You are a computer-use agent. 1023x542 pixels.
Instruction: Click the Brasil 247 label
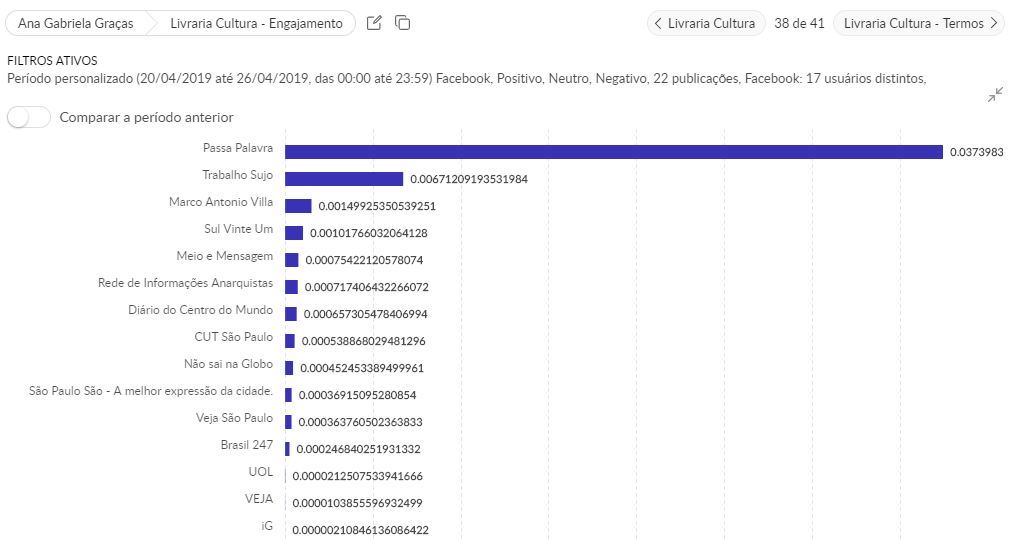click(246, 445)
